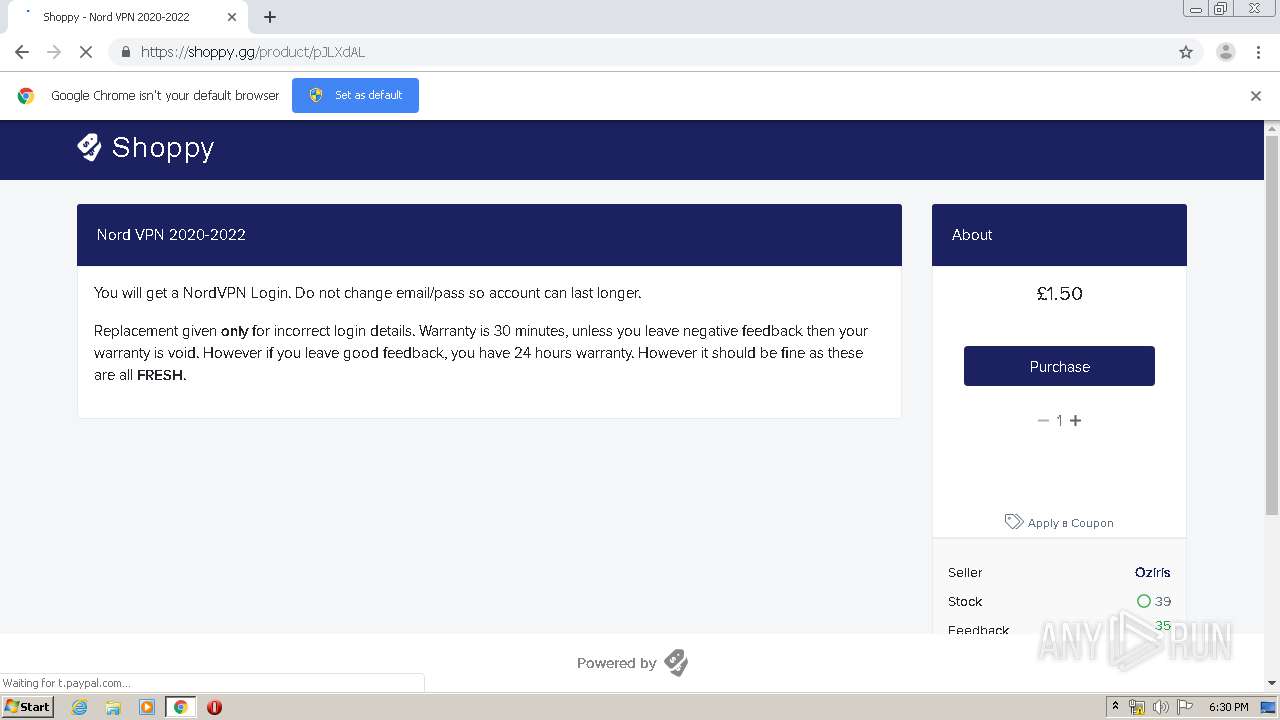This screenshot has height=720, width=1280.
Task: Click the scrollbar up arrow
Action: pyautogui.click(x=1272, y=128)
